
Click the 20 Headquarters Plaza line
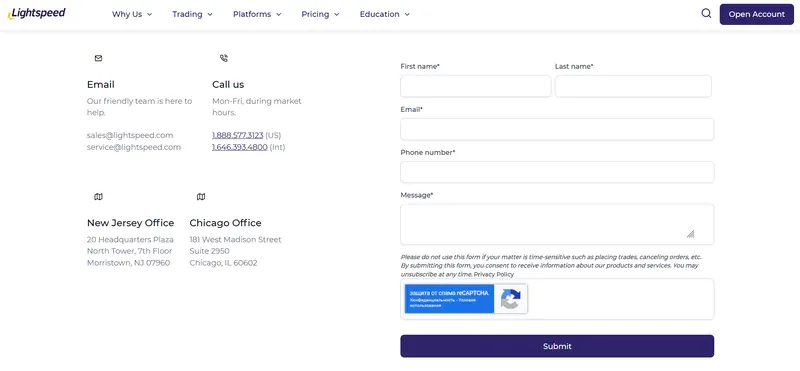click(130, 239)
